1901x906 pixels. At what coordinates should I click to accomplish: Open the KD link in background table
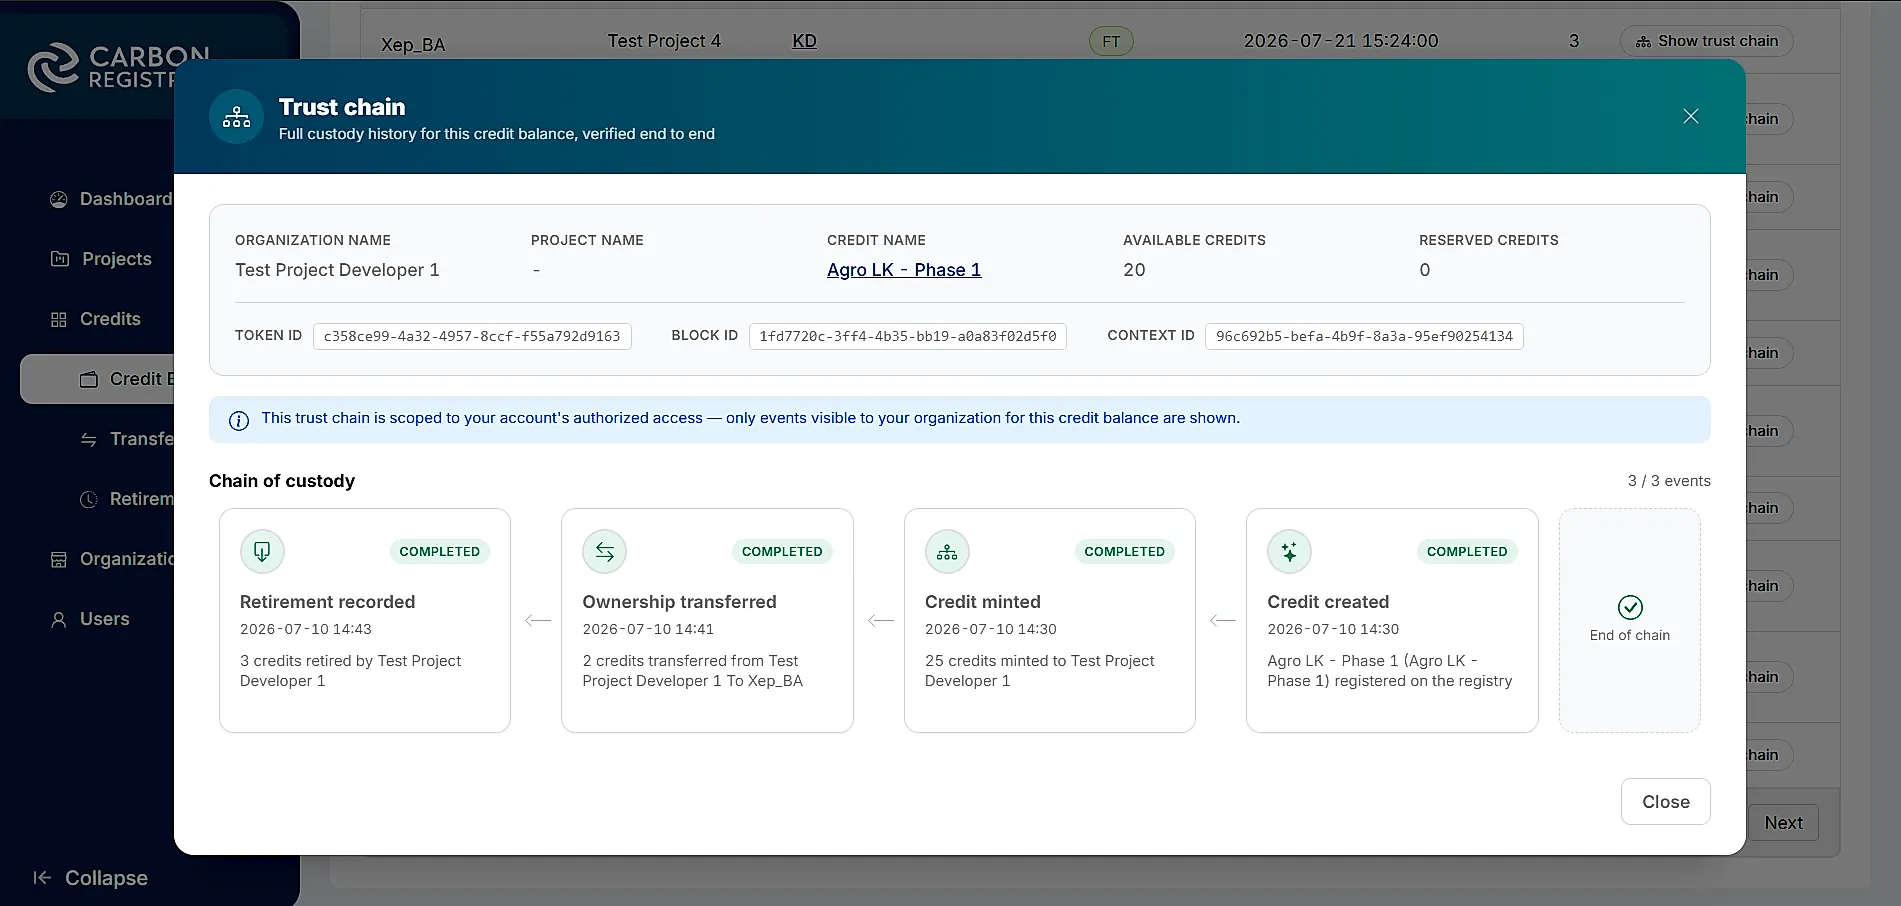(804, 41)
